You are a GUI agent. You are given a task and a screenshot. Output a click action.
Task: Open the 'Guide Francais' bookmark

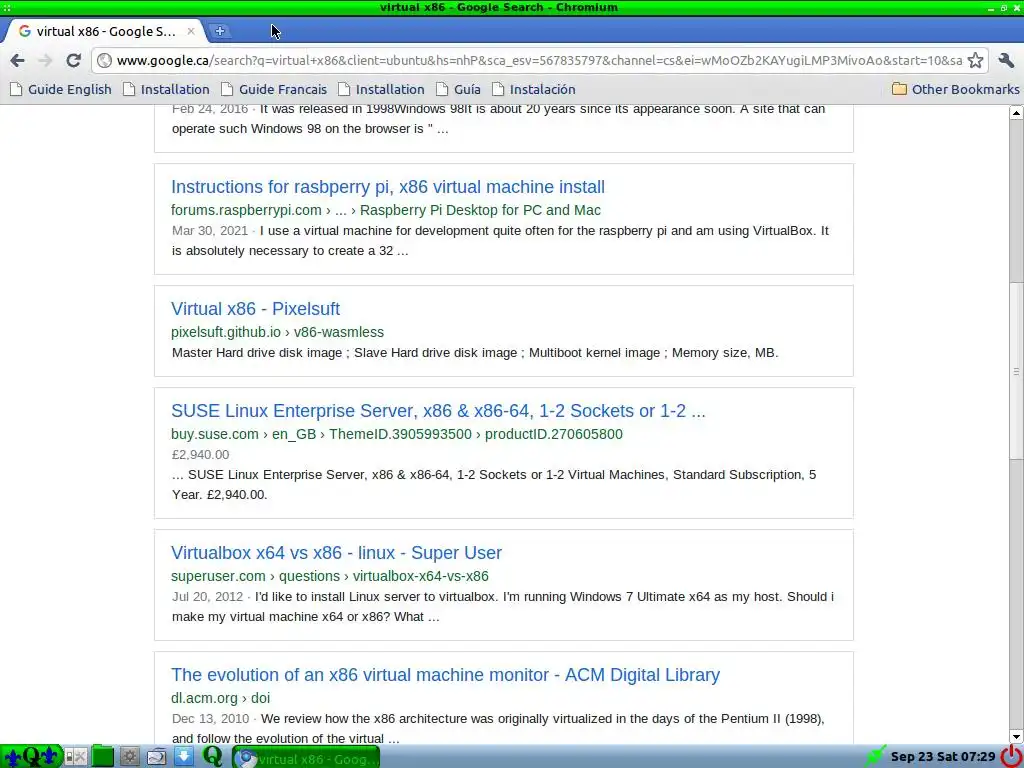pyautogui.click(x=274, y=89)
